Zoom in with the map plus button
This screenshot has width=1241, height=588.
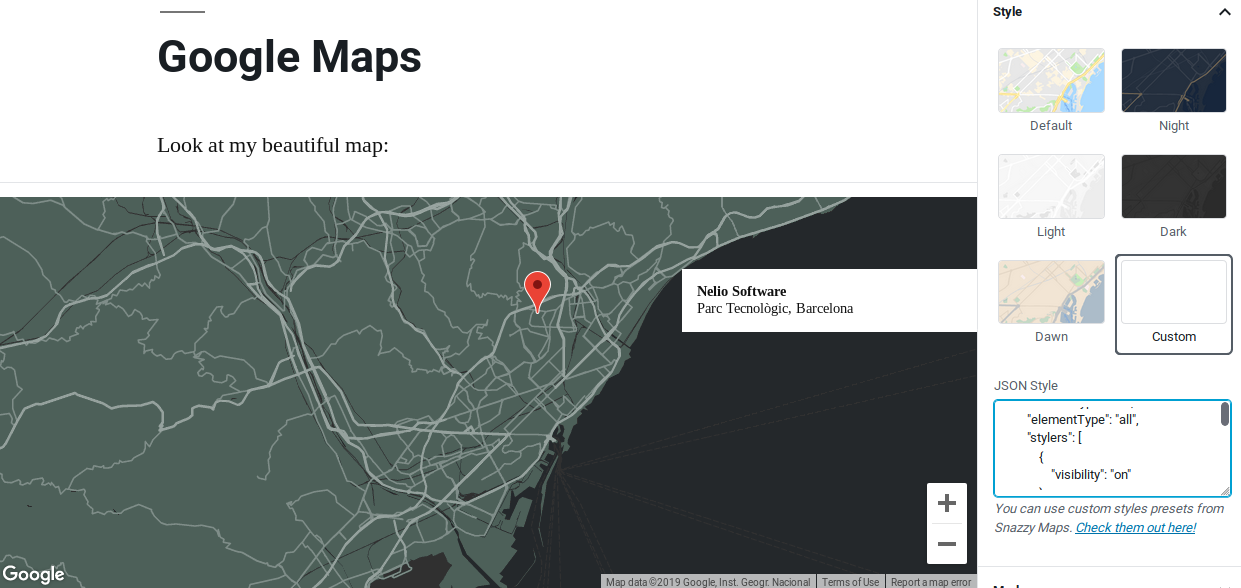[946, 503]
